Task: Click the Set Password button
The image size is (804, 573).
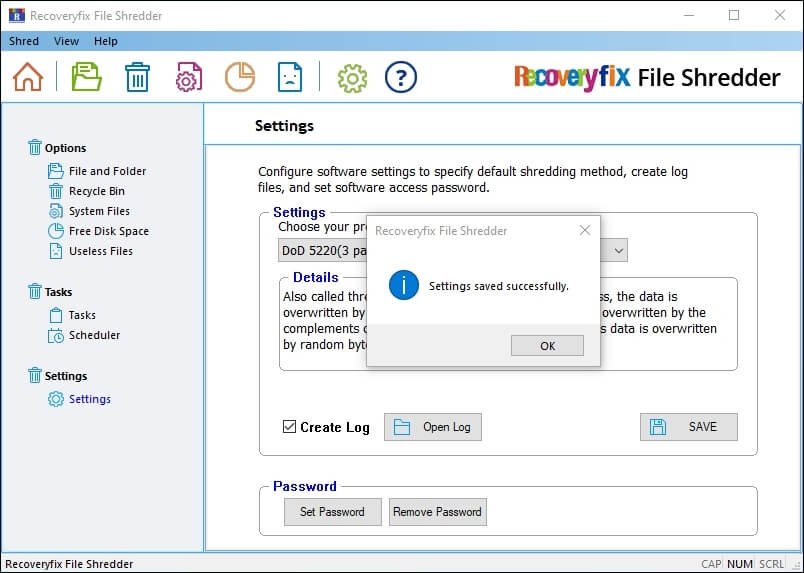Action: click(333, 512)
